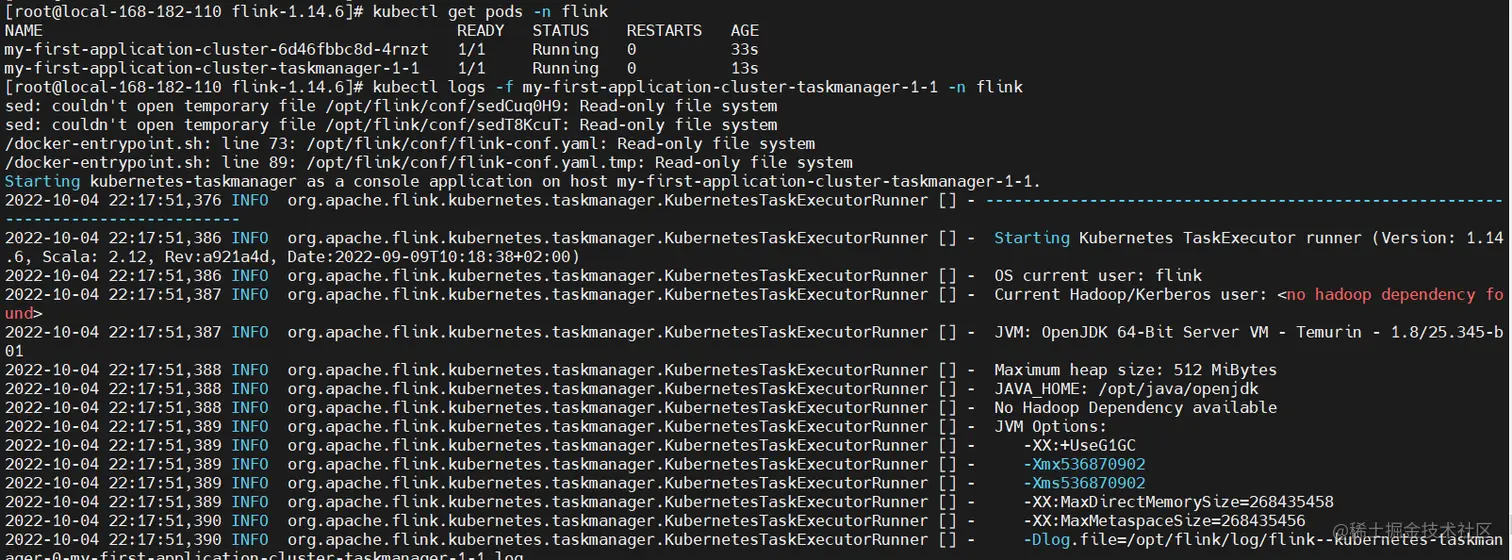The image size is (1512, 560).
Task: Click the NAME column header
Action: point(23,30)
